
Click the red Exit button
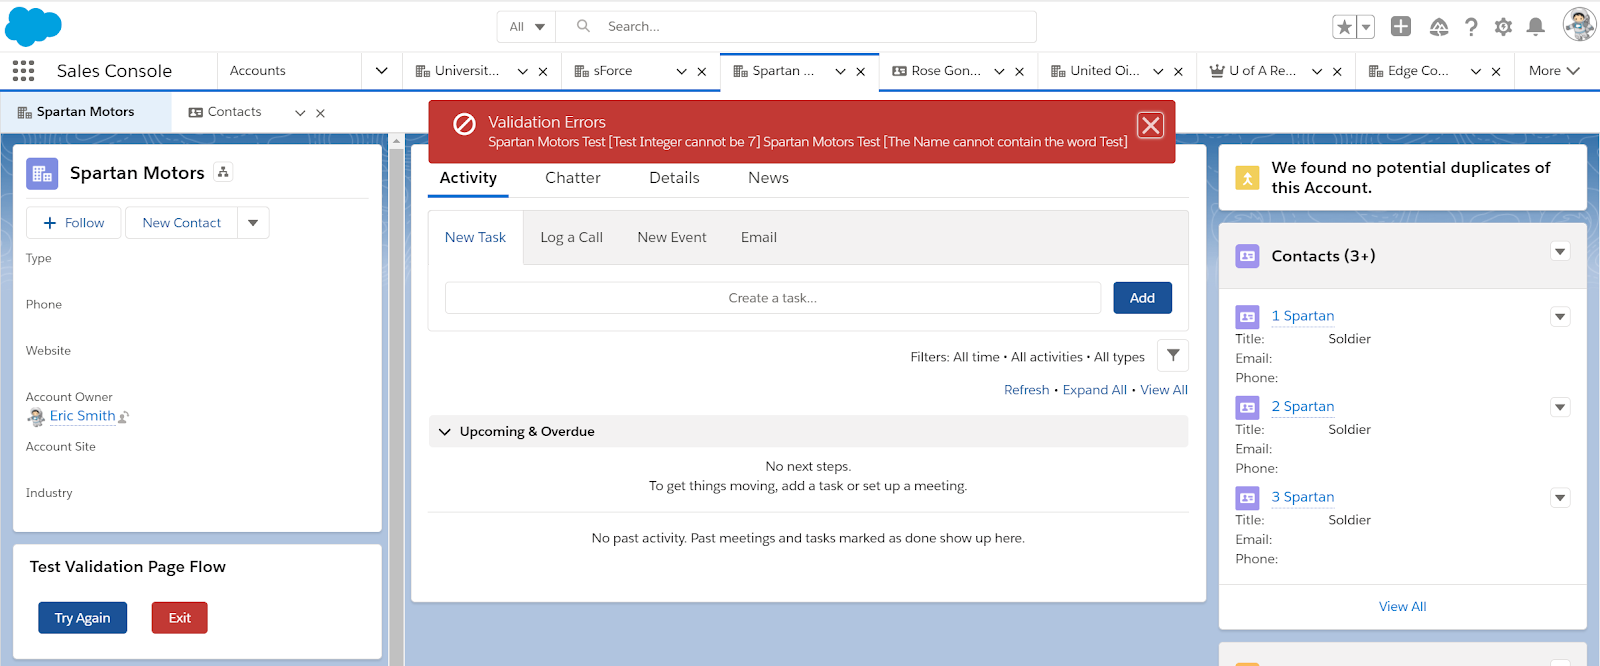[x=180, y=618]
